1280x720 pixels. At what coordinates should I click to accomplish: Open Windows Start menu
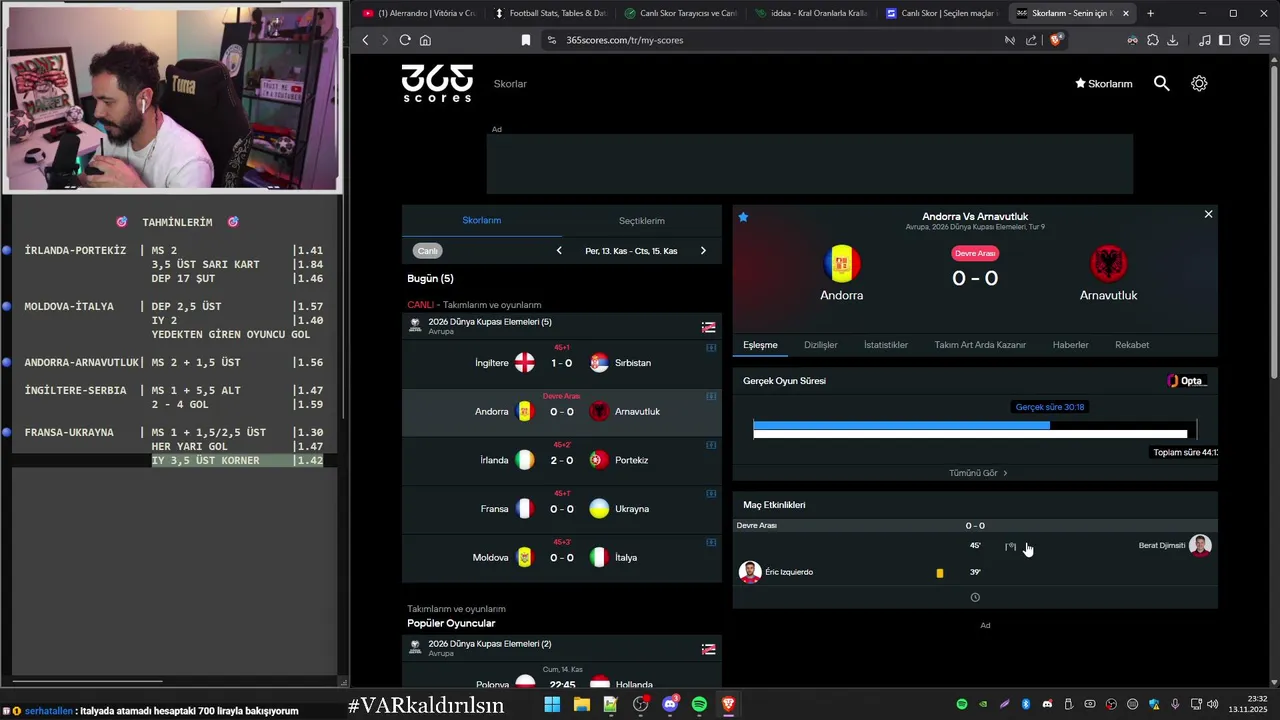tap(552, 704)
